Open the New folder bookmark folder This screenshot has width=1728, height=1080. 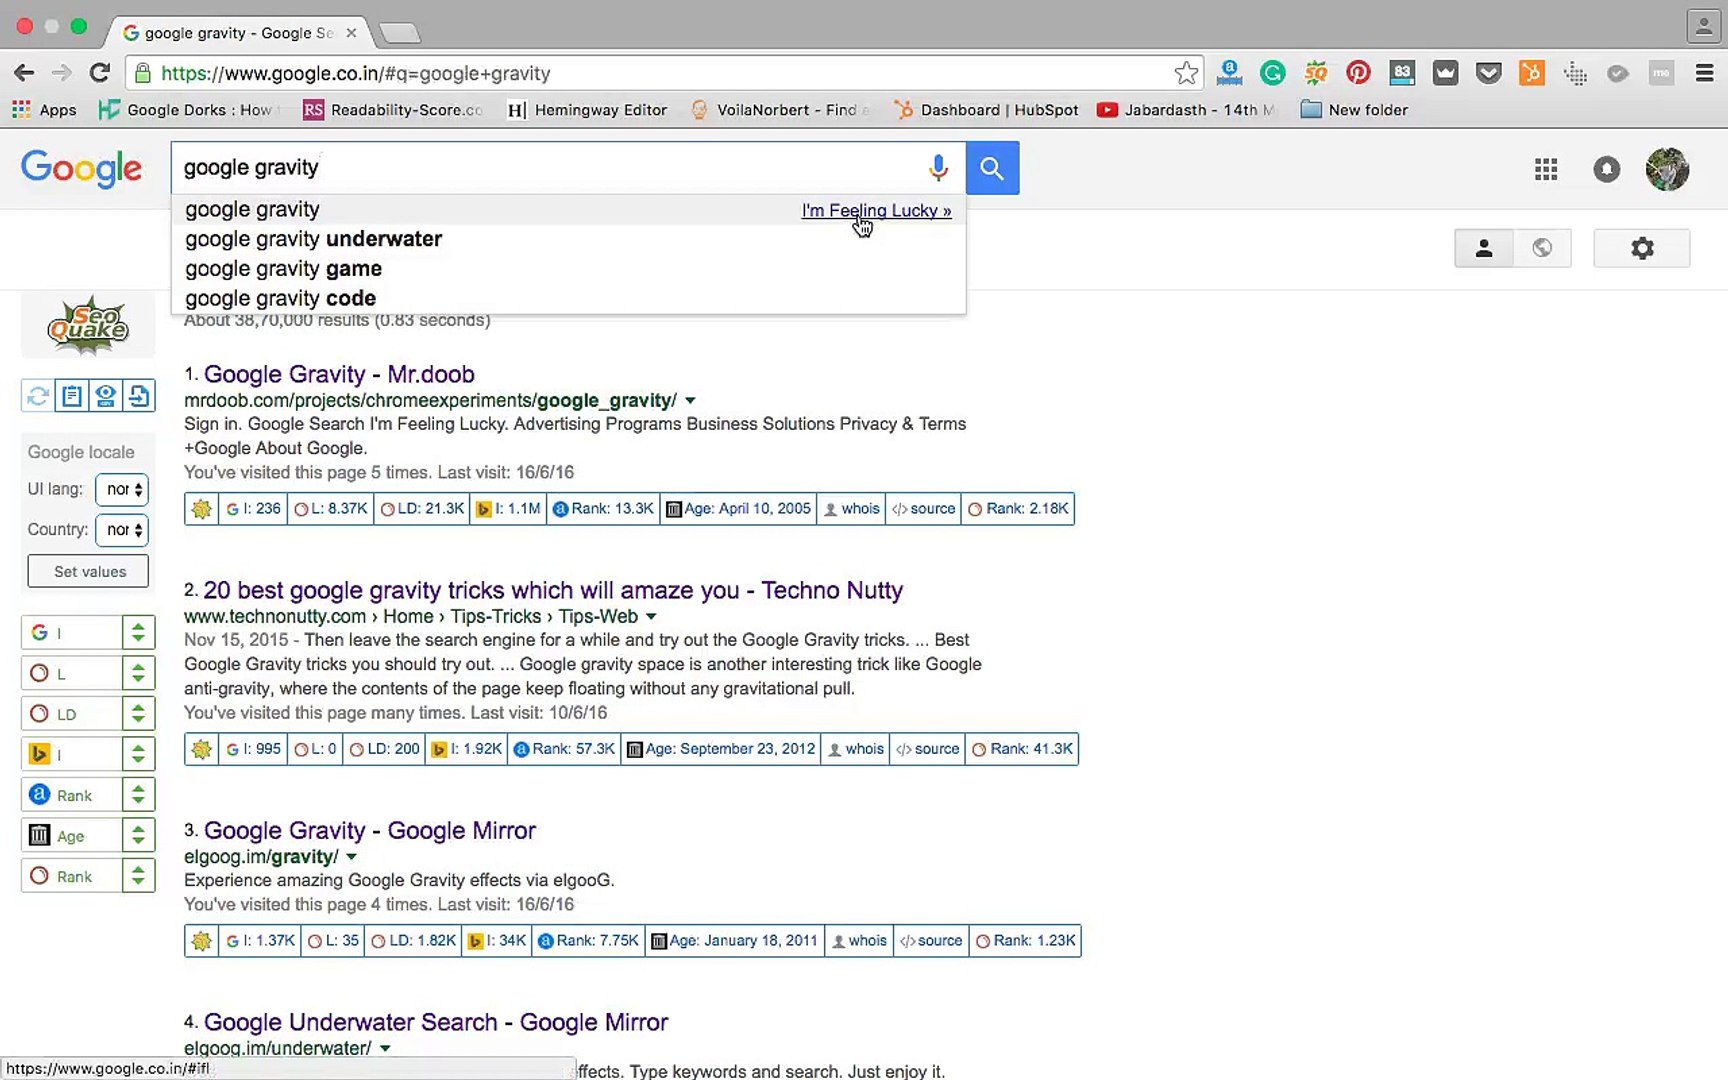pos(1354,110)
